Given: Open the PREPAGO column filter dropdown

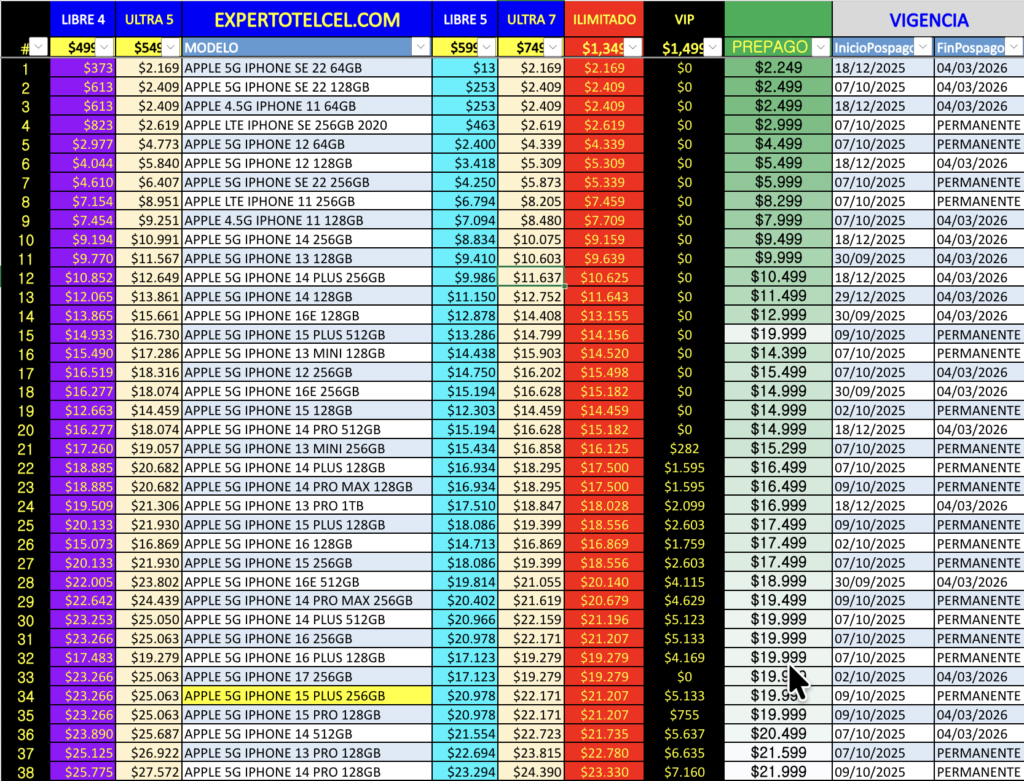Looking at the screenshot, I should (x=819, y=47).
